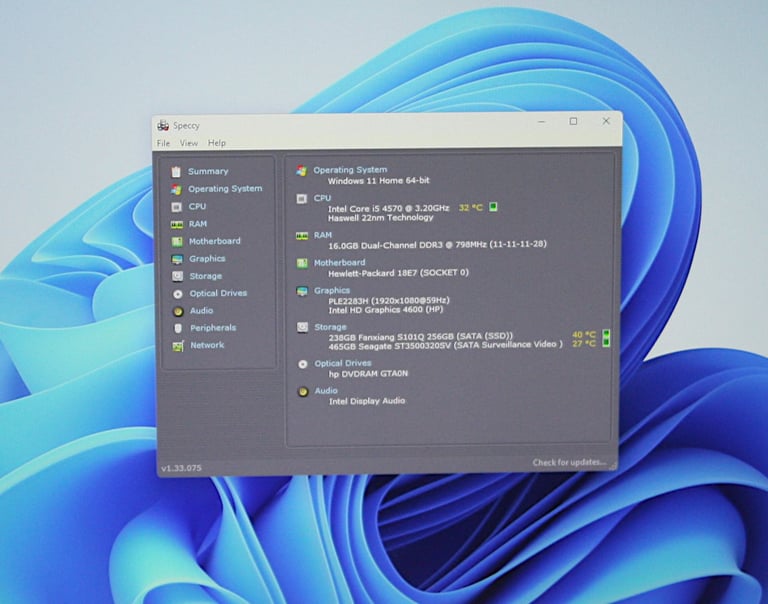The image size is (768, 604).
Task: Open the Motherboard heading link in summary
Action: [339, 263]
